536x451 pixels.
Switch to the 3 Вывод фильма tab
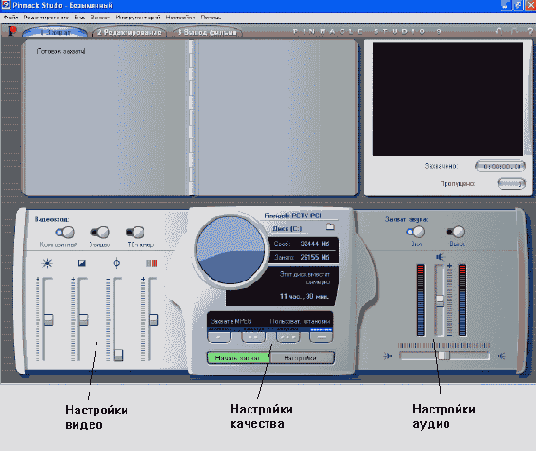click(207, 32)
